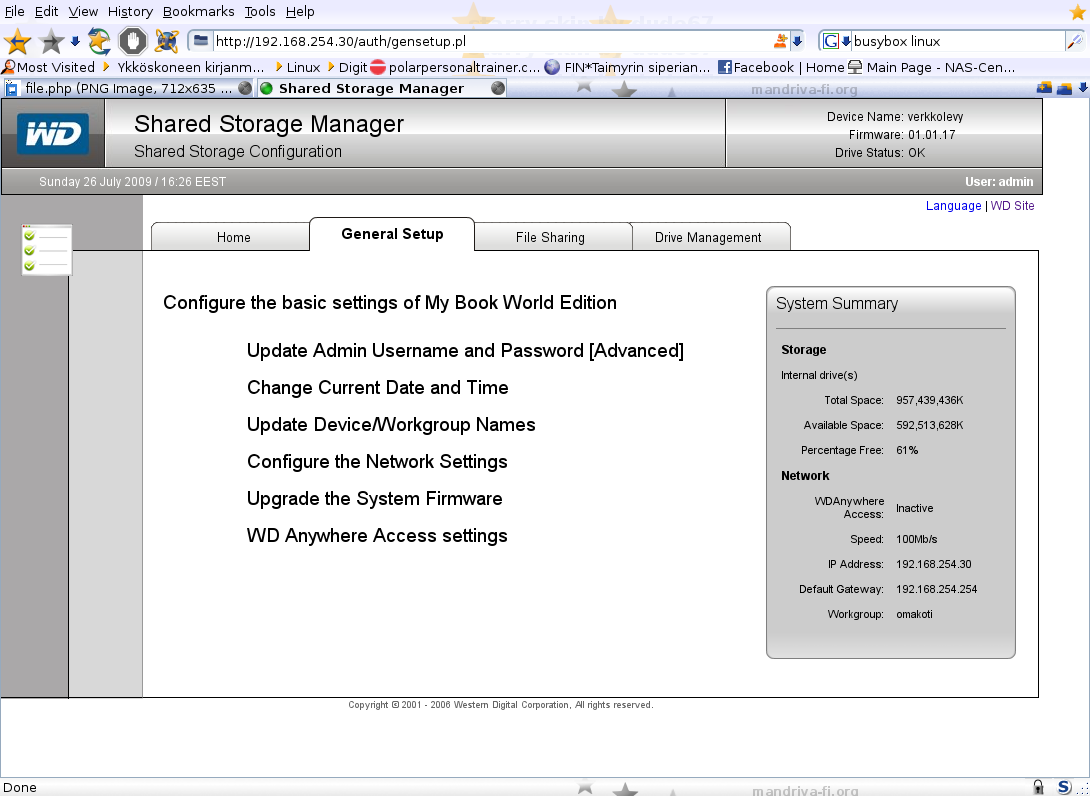This screenshot has height=796, width=1090.
Task: Click the Available Space value 592,513,628K
Action: click(x=929, y=425)
